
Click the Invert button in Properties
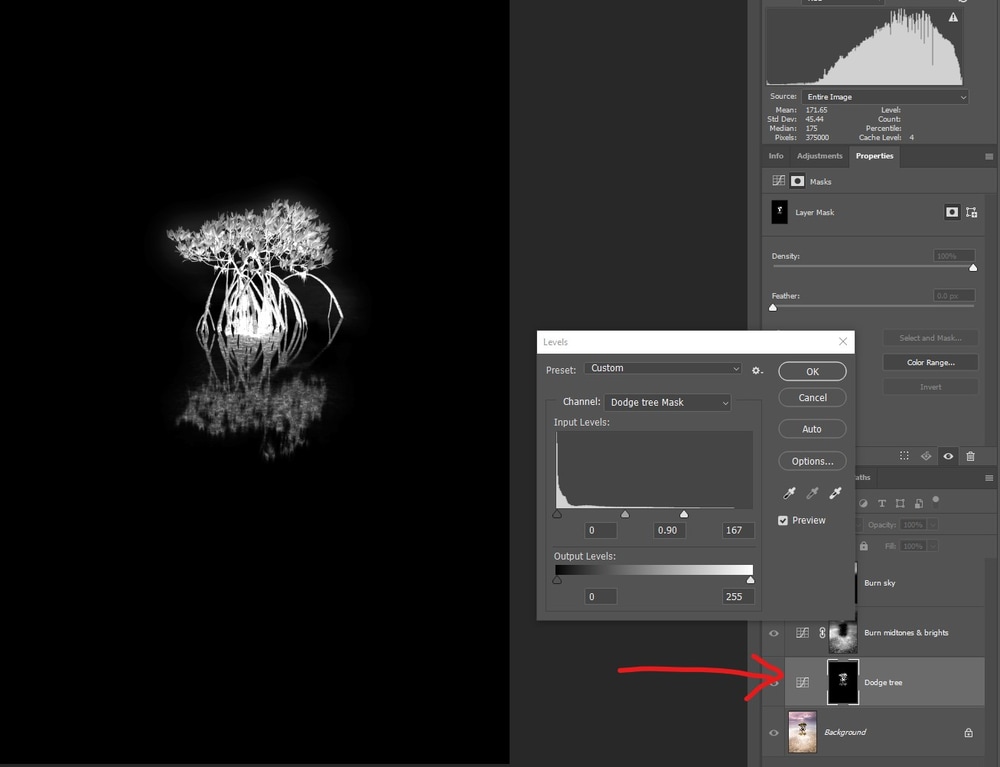pos(930,387)
